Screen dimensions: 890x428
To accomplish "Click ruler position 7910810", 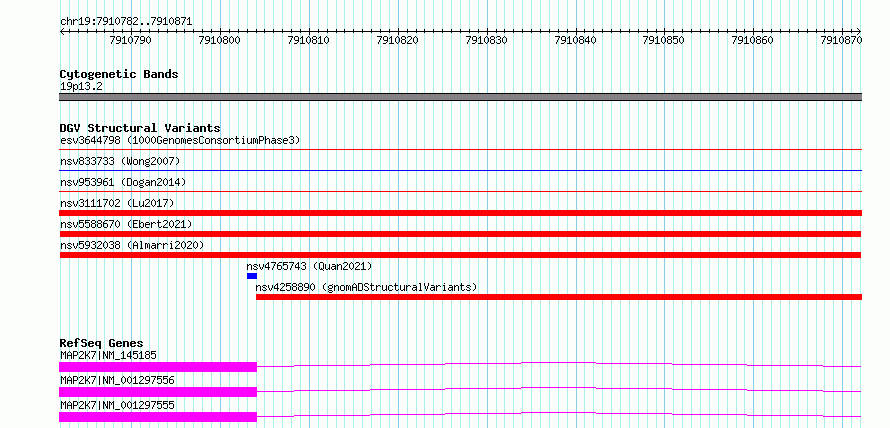I will 309,40.
